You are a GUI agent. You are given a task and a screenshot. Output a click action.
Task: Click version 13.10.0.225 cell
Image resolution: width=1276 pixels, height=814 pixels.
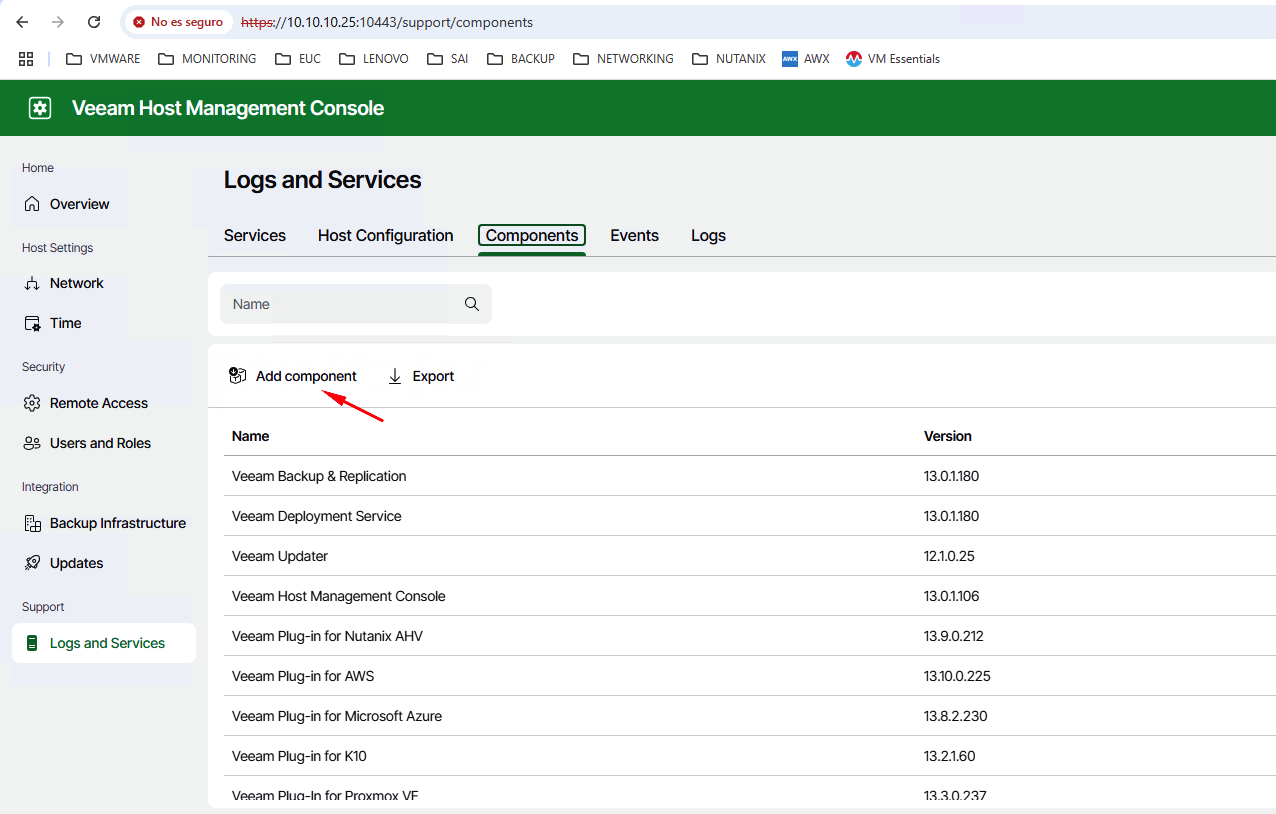click(x=957, y=676)
